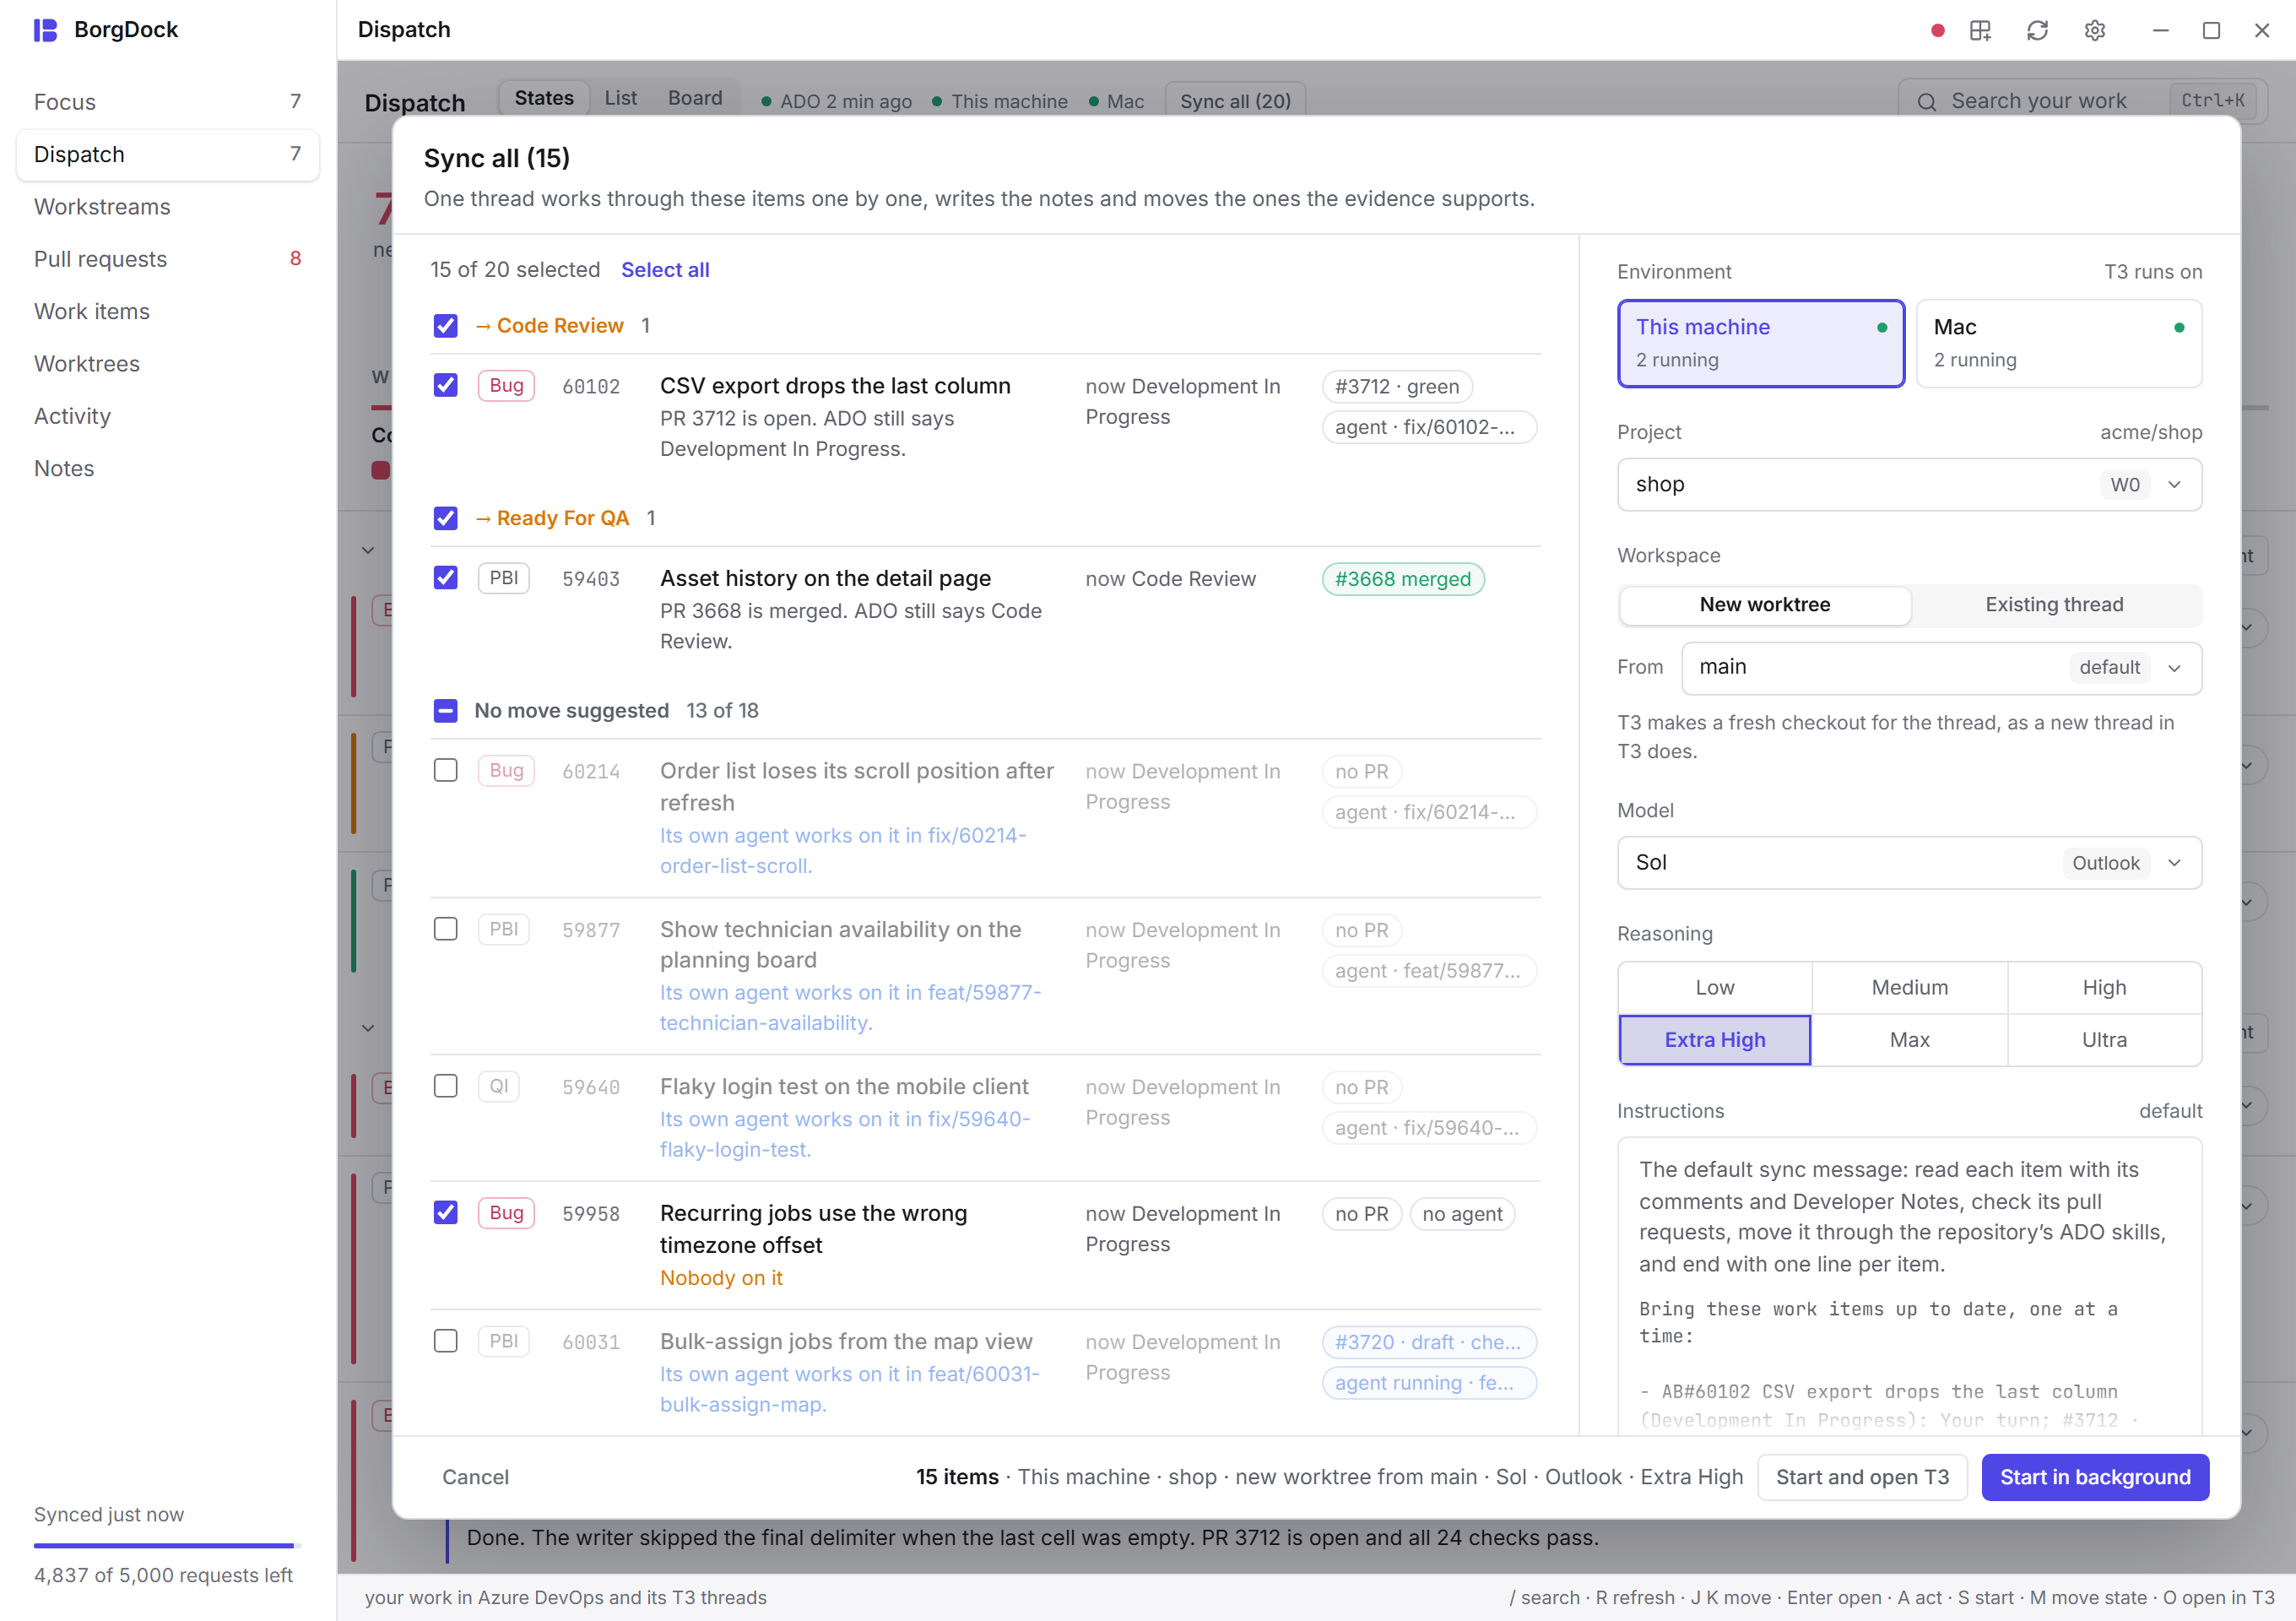
Task: Set reasoning to Ultra
Action: [2104, 1040]
